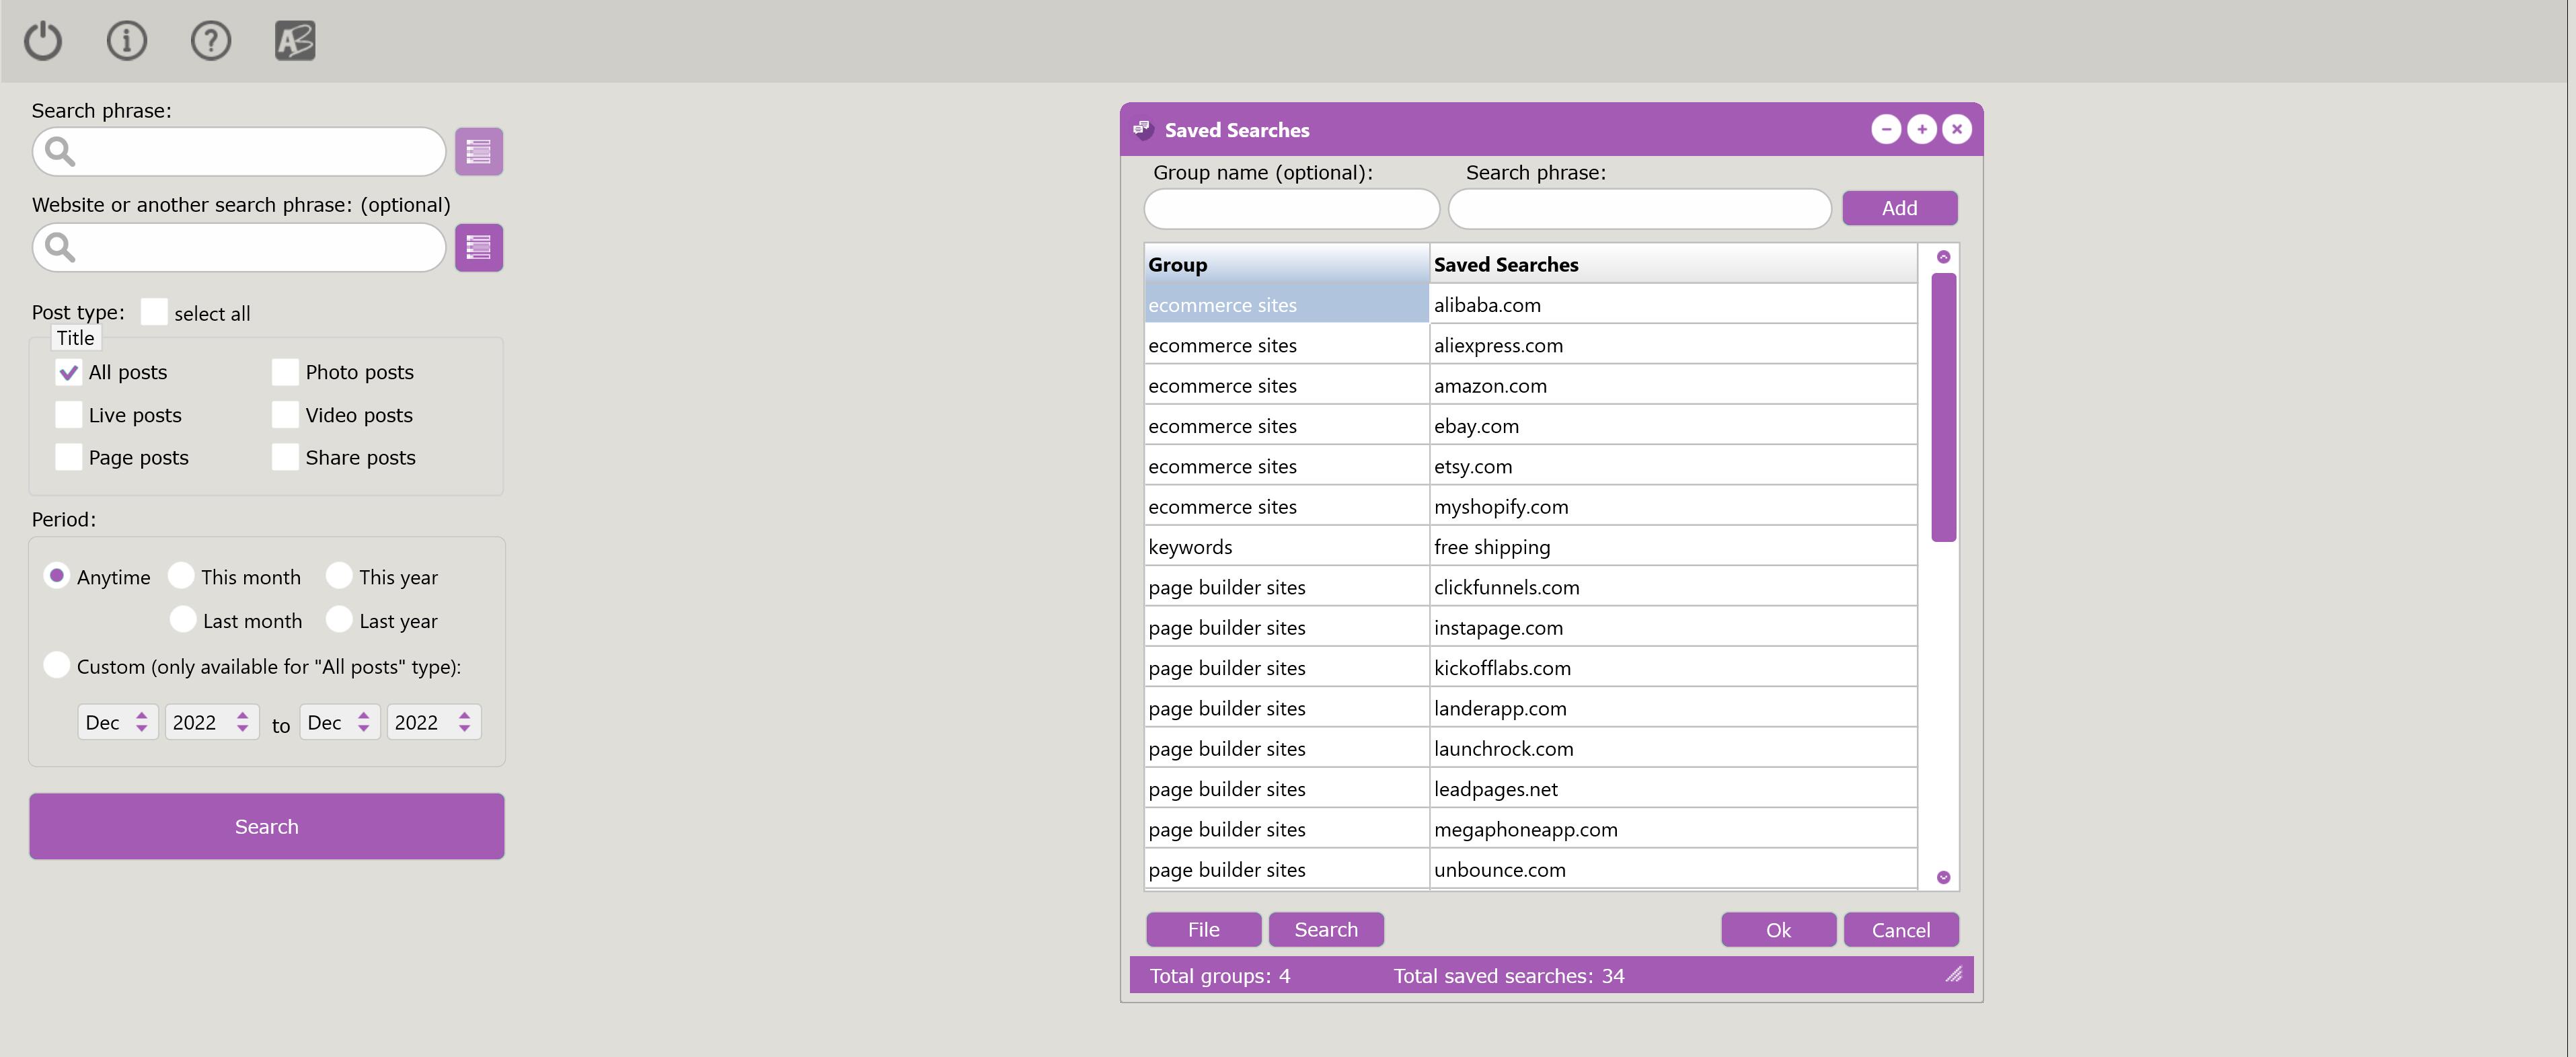Select the leadpages.net saved search
This screenshot has width=2576, height=1057.
(1673, 788)
